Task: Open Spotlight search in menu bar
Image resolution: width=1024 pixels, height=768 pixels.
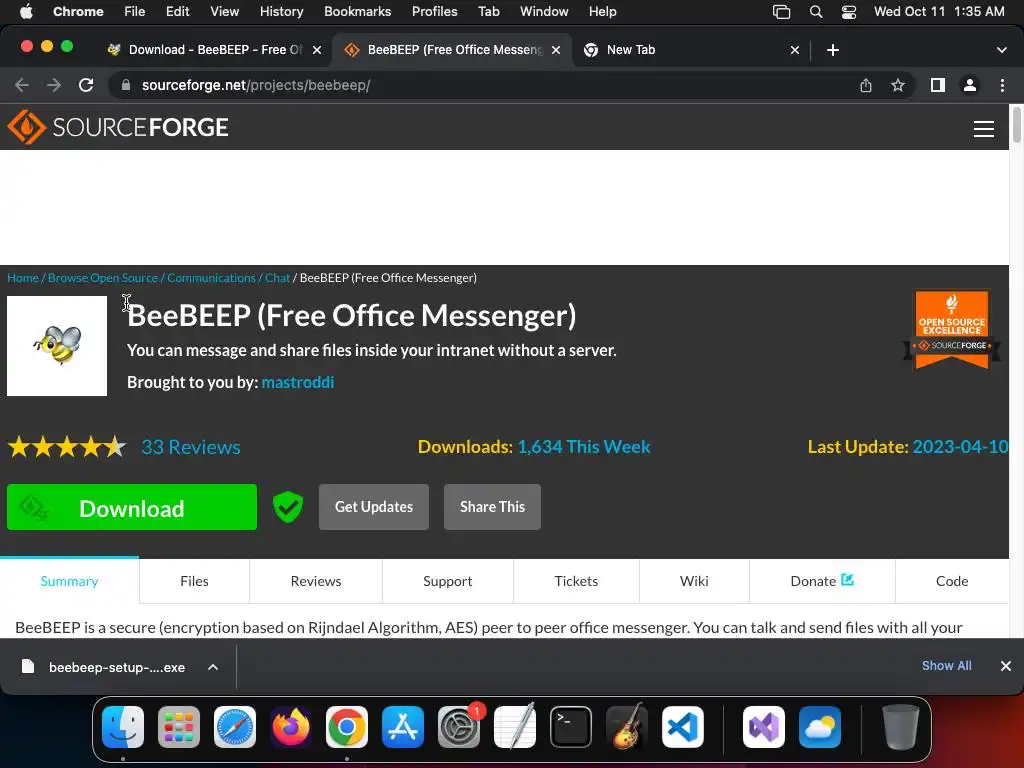Action: coord(816,11)
